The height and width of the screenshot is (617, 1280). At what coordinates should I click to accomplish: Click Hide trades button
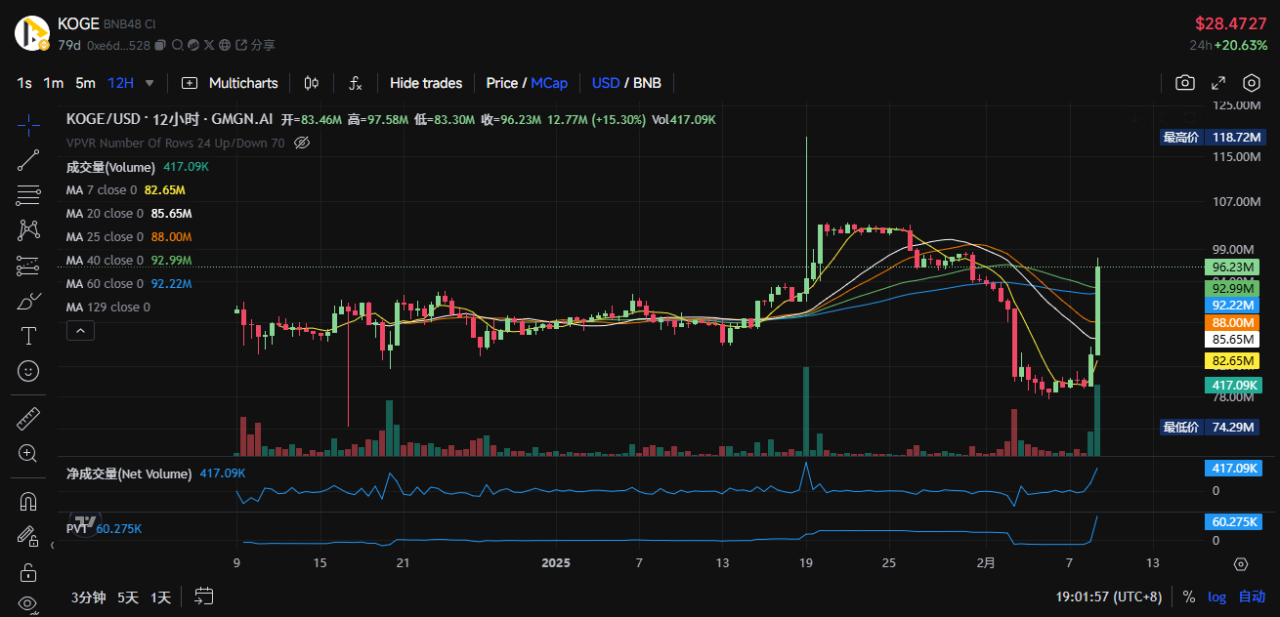tap(426, 83)
